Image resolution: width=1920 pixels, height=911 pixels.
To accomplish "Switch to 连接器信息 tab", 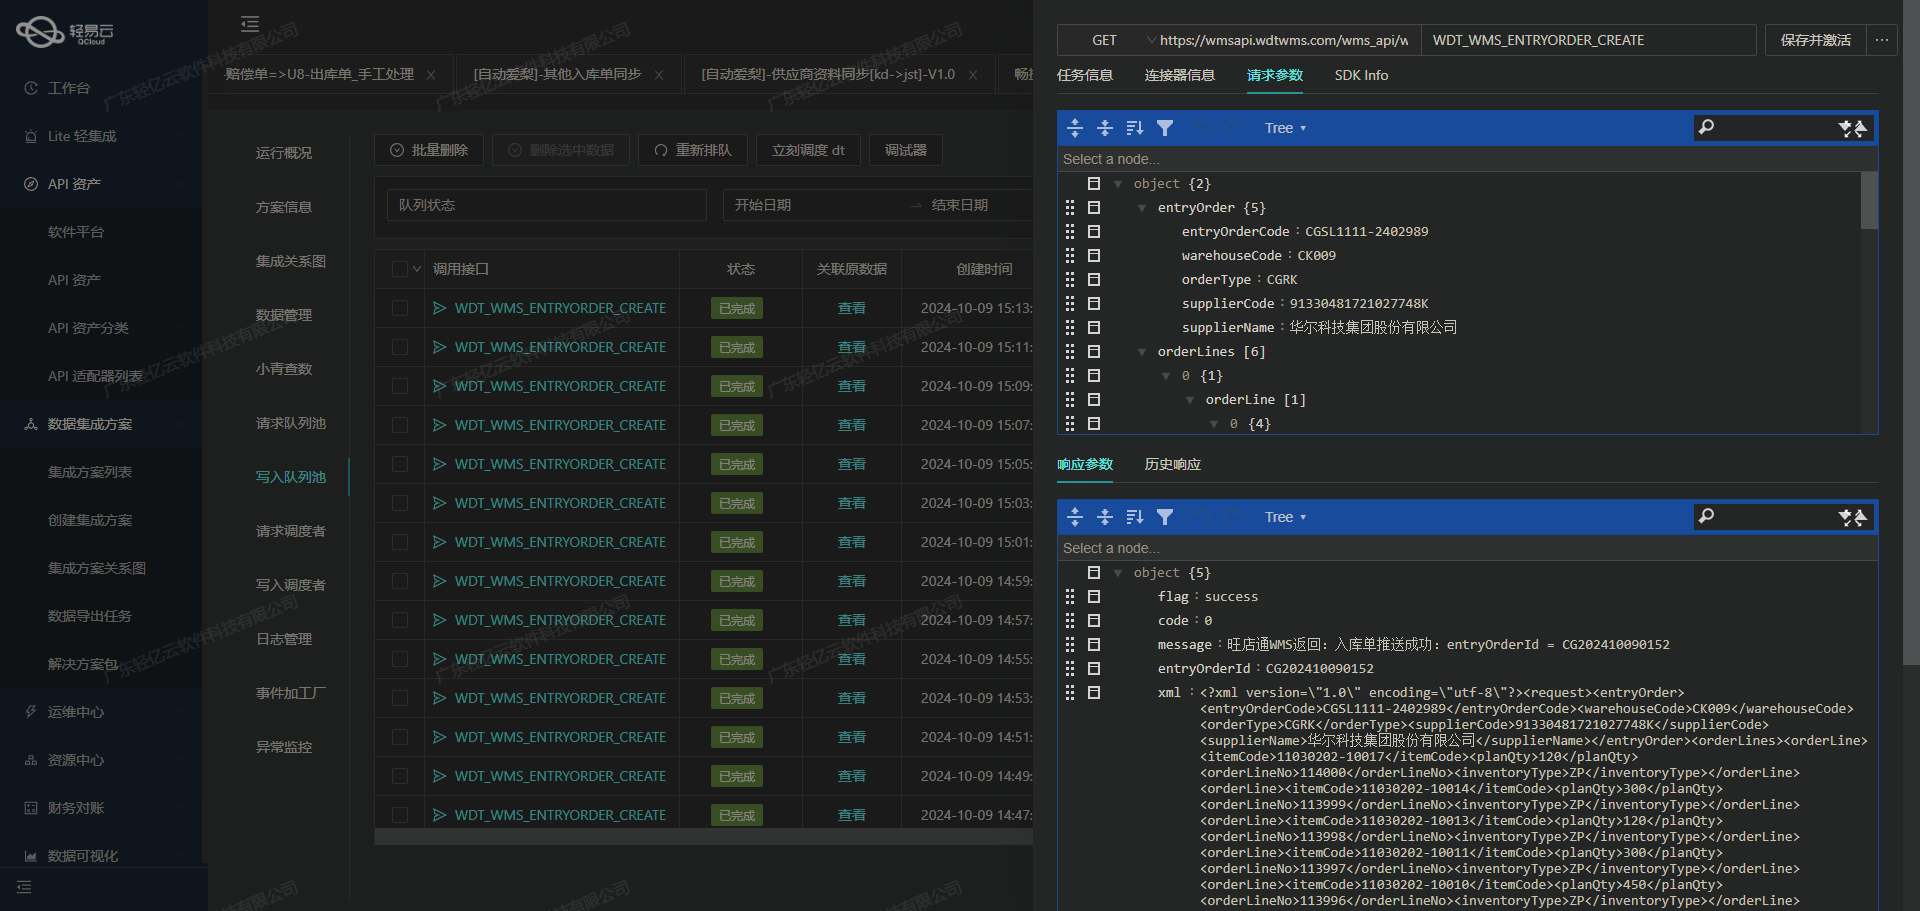I will [1180, 75].
